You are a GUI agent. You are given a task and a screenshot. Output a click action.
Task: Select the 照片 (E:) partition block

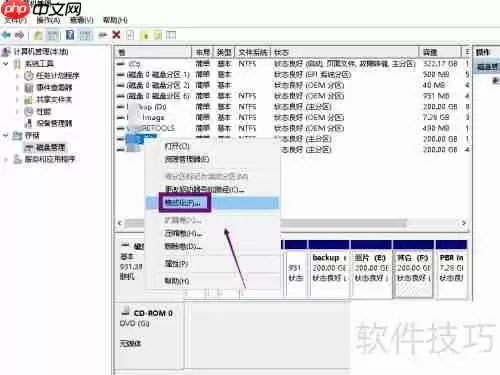(371, 268)
